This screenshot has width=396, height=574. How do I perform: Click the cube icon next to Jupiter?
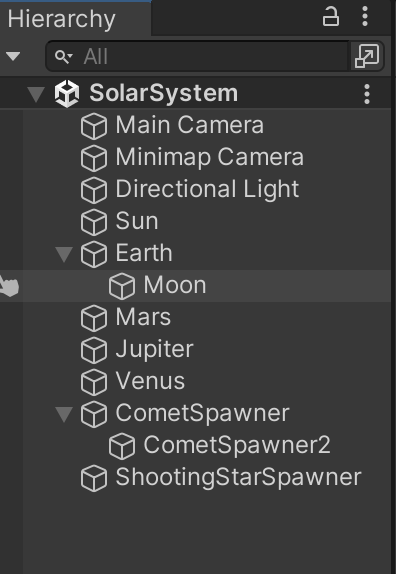94,350
